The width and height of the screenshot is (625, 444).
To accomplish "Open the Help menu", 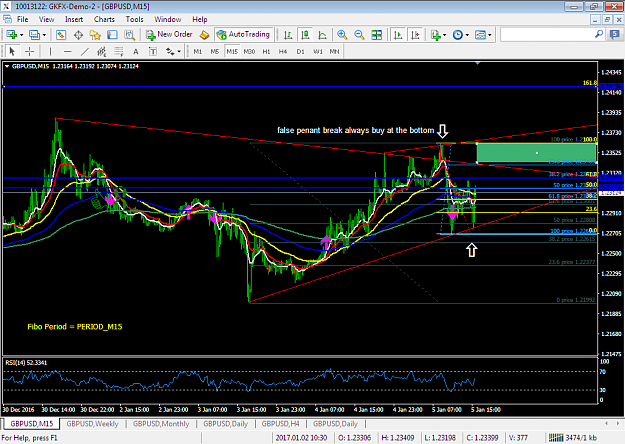I will click(200, 19).
